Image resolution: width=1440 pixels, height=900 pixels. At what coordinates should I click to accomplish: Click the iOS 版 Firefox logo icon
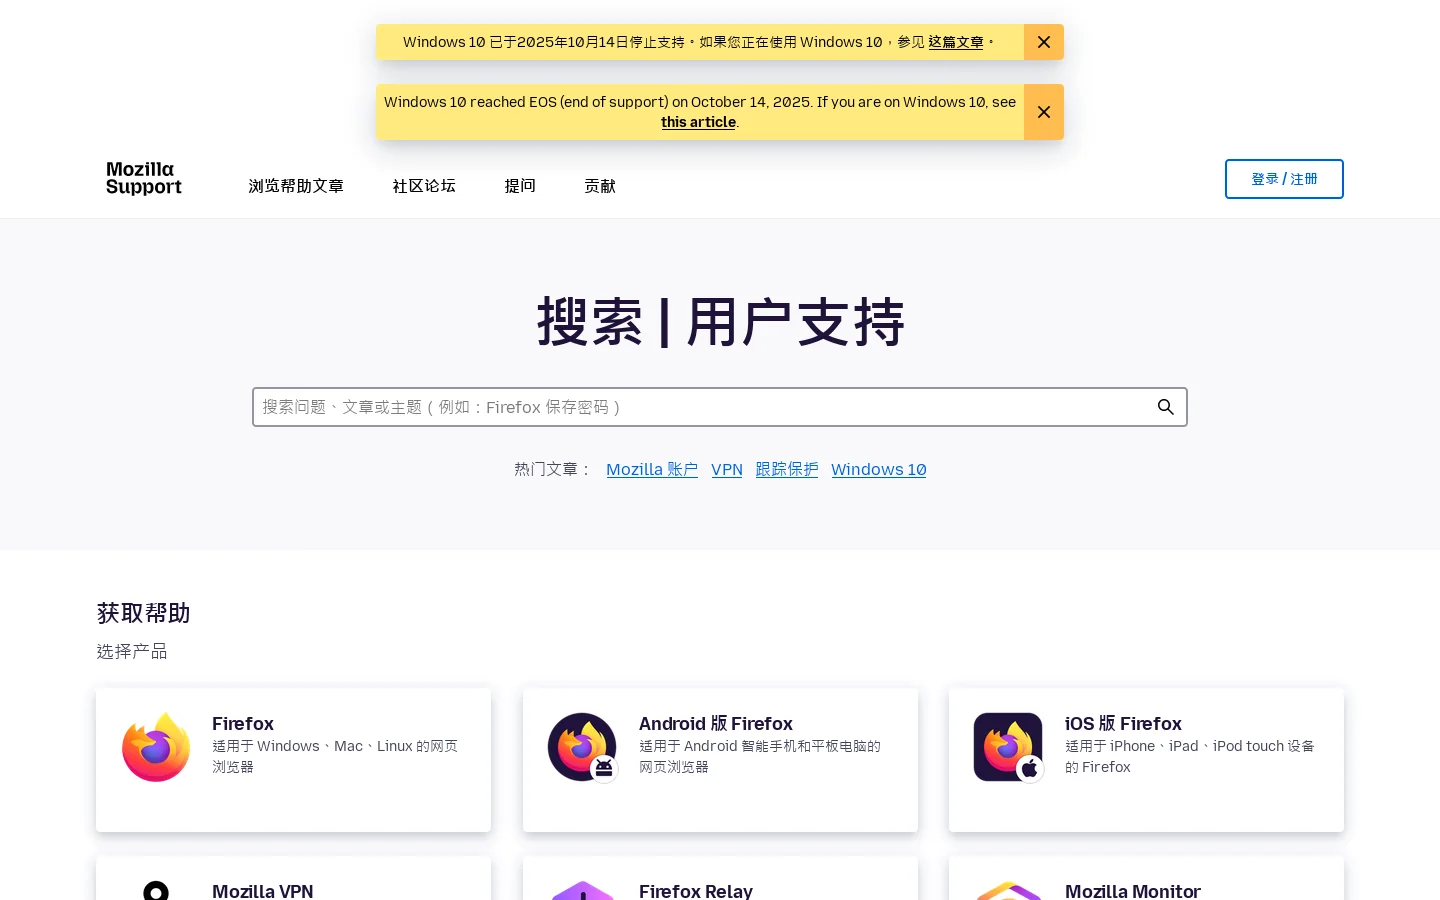1009,747
